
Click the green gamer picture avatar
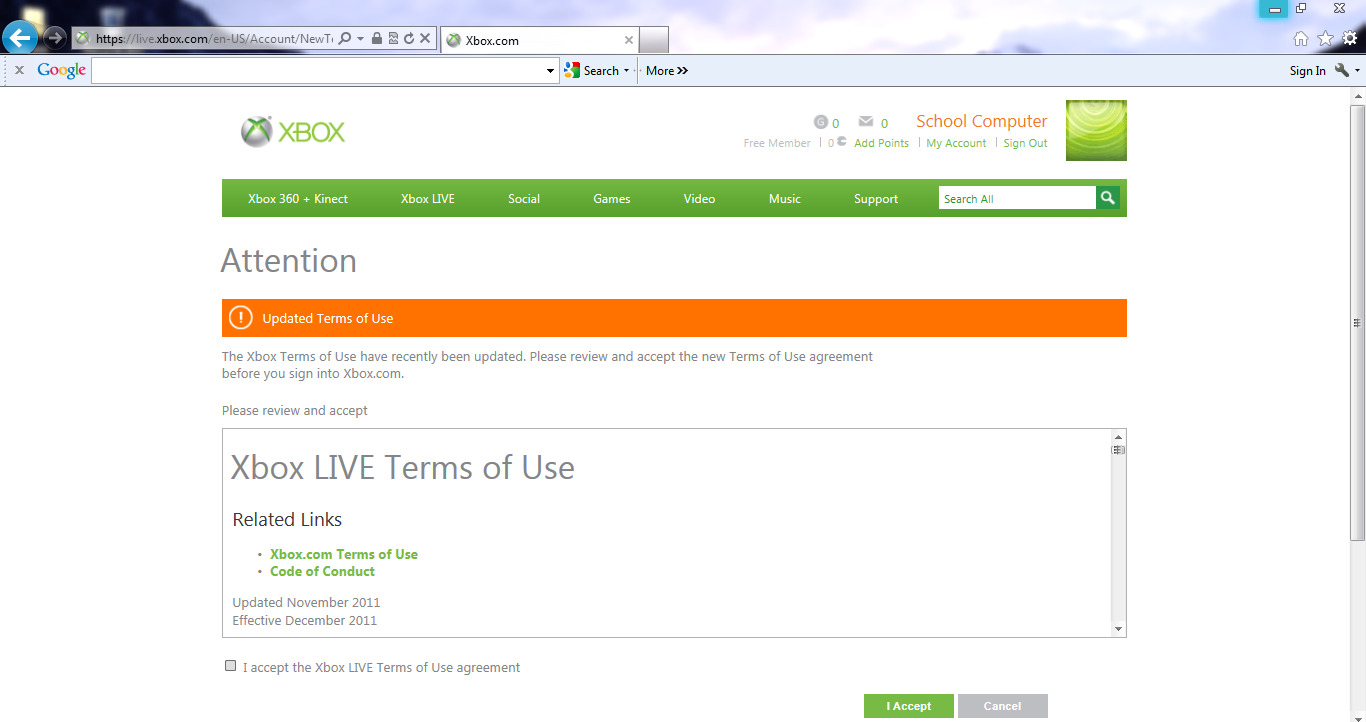[x=1096, y=130]
